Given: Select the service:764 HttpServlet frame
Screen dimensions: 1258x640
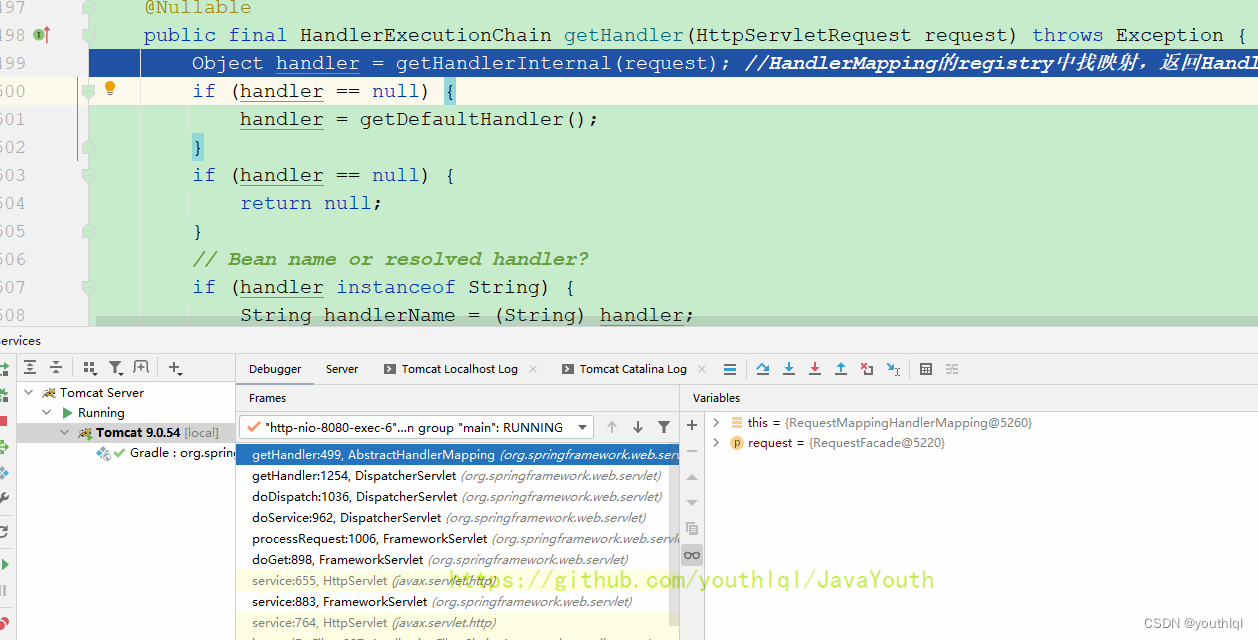Looking at the screenshot, I should (457, 623).
